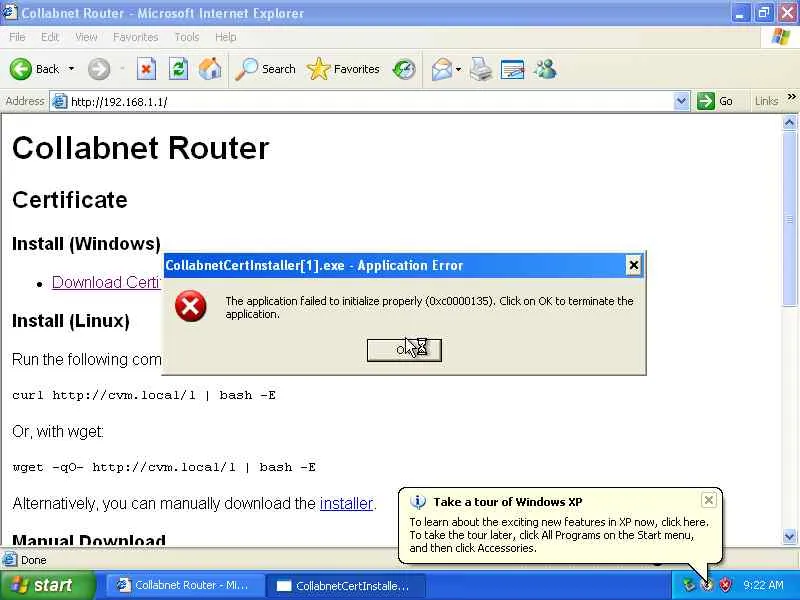Viewport: 800px width, 600px height.
Task: Close the Windows XP tour balloon
Action: coord(709,500)
